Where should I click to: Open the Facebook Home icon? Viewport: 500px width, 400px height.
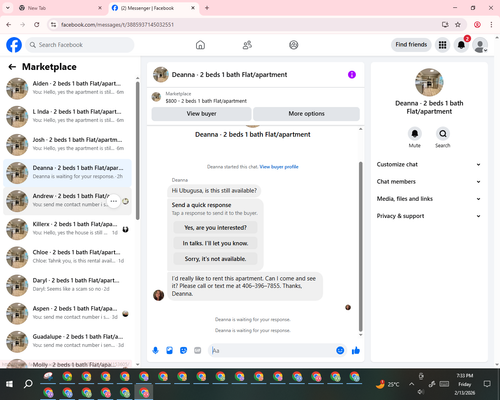point(200,45)
